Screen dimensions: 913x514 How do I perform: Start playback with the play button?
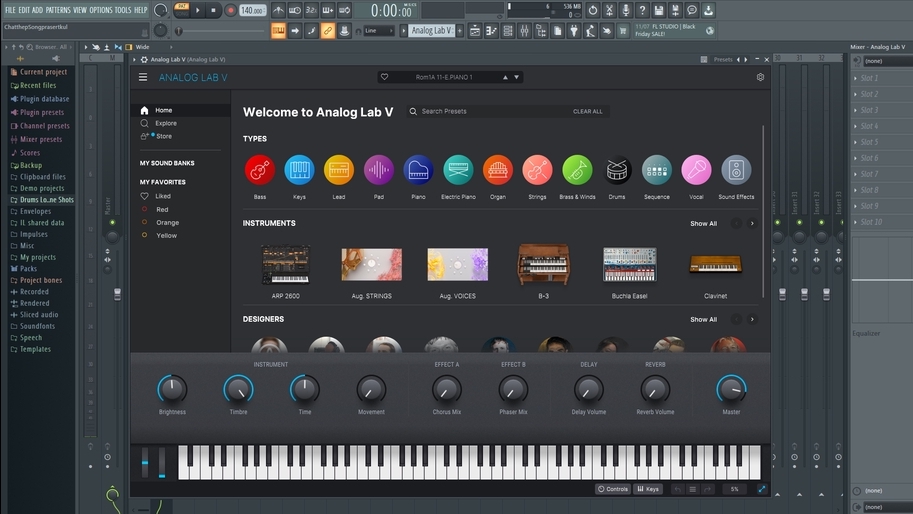(x=197, y=10)
